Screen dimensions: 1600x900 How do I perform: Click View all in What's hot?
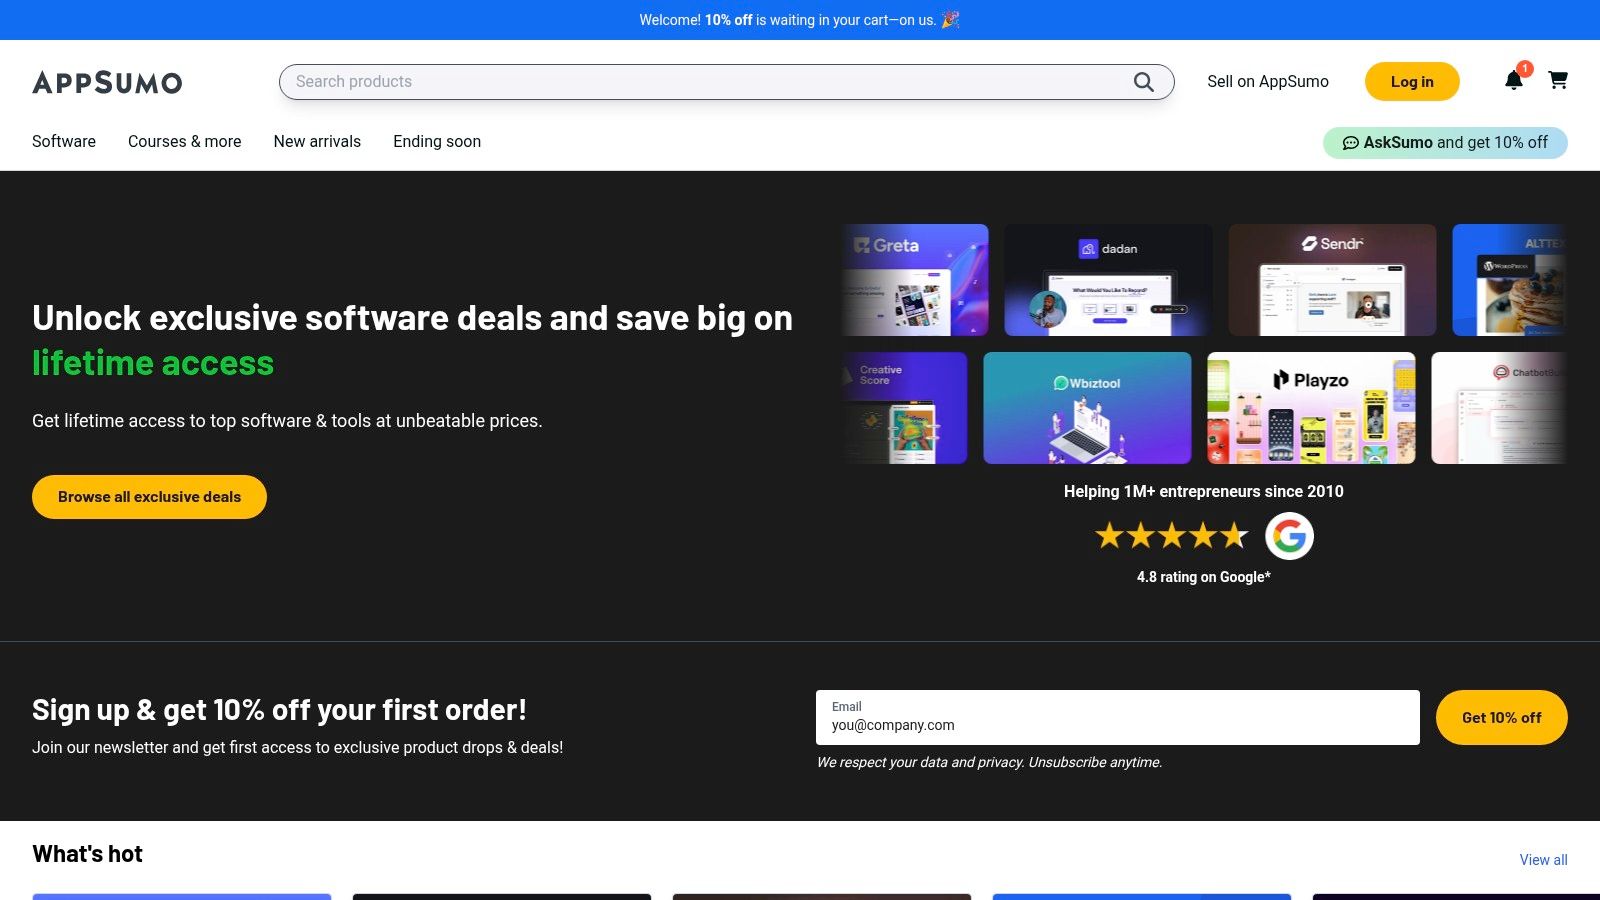tap(1543, 860)
